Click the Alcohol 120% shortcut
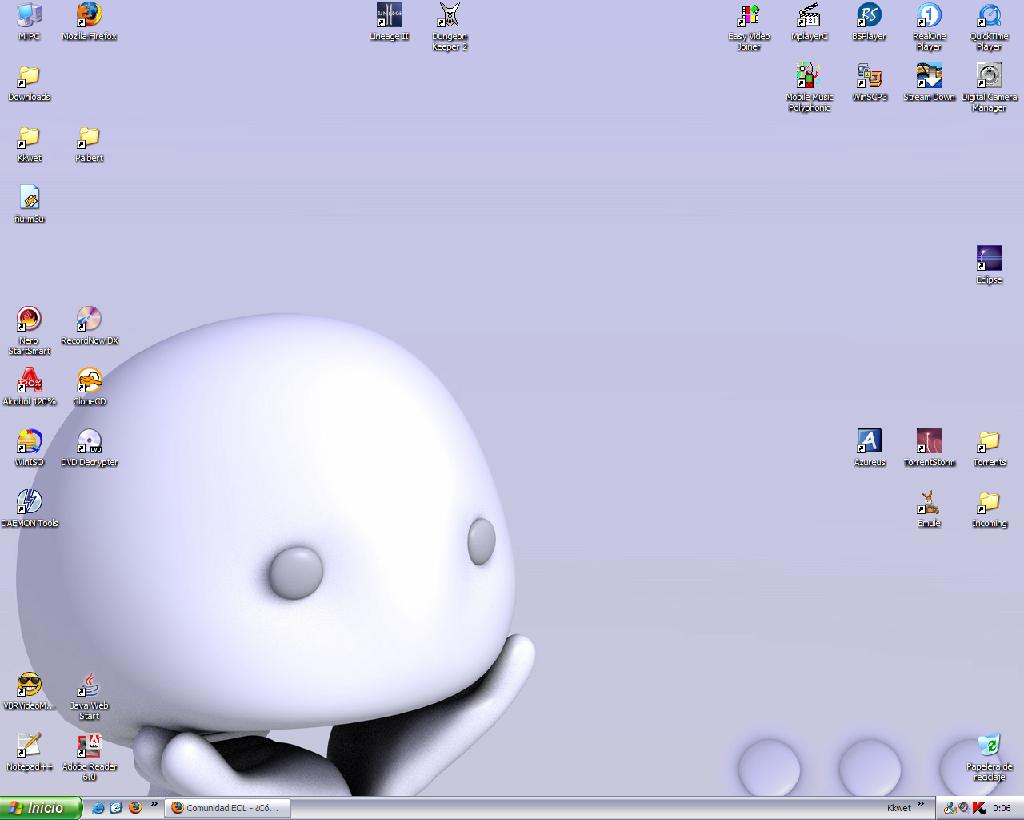 tap(29, 381)
